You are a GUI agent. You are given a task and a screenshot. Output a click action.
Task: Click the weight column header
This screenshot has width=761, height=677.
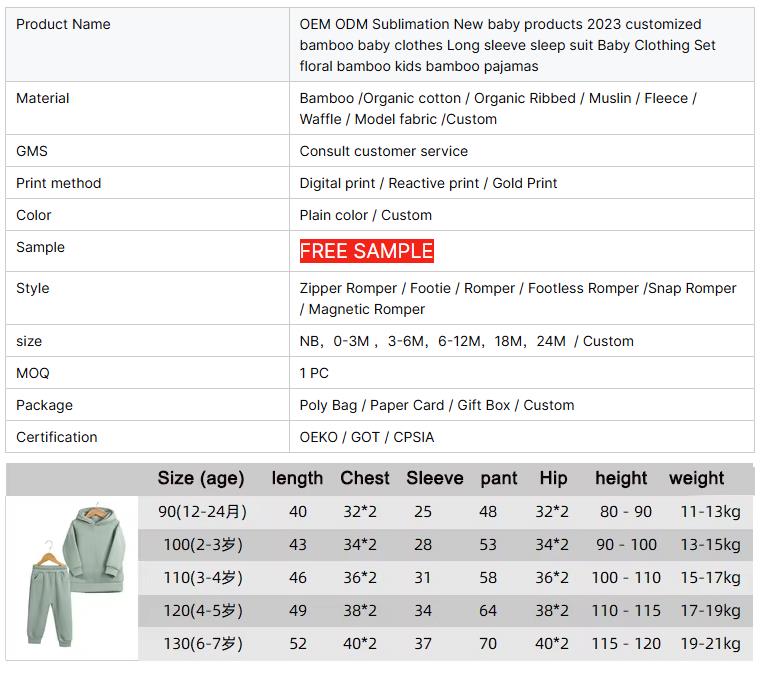tap(697, 478)
